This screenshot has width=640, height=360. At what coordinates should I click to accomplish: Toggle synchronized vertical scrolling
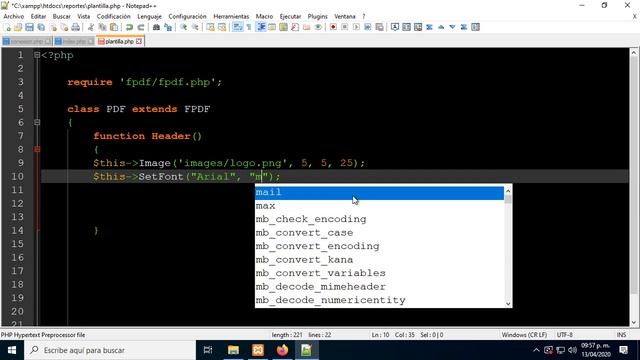(x=211, y=27)
